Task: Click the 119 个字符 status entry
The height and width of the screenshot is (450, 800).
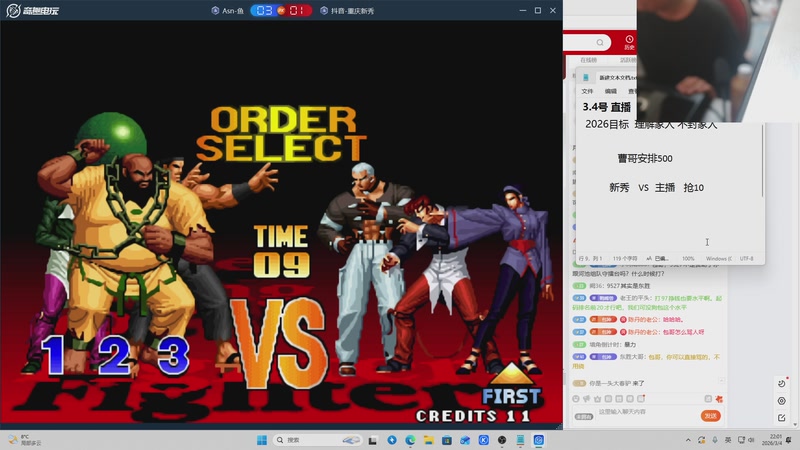Action: pos(624,259)
